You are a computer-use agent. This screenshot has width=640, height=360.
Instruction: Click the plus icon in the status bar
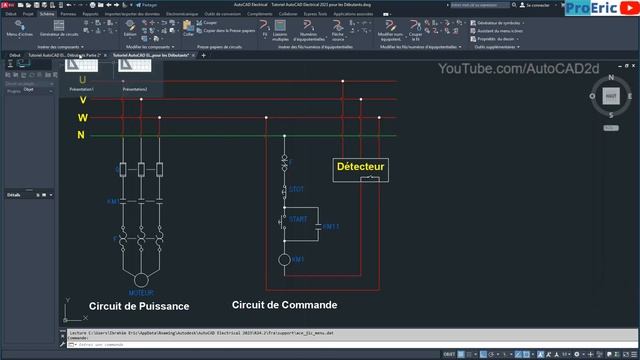590,354
